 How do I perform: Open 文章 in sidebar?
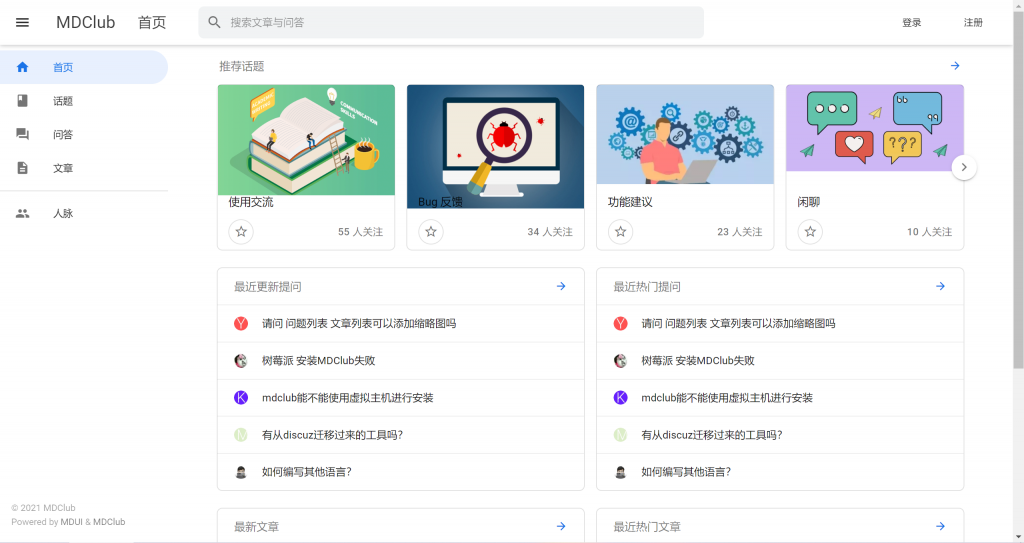point(84,168)
